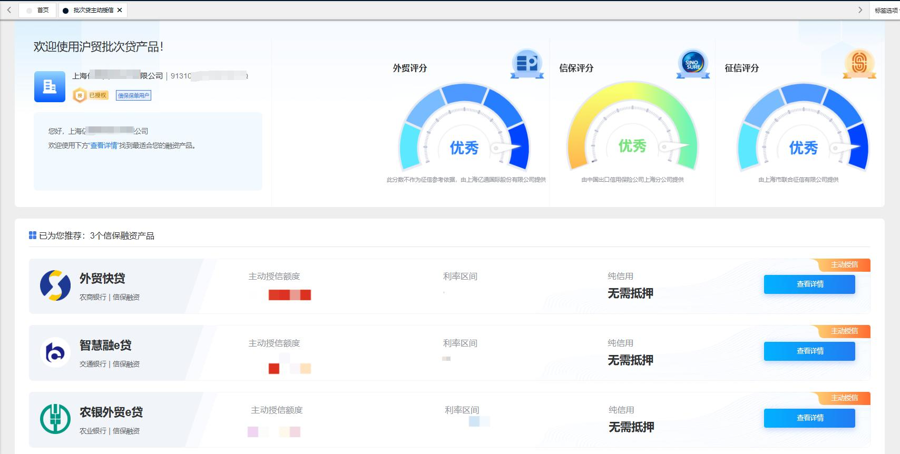This screenshot has width=900, height=454.
Task: Click the 信保评分 gauge dial
Action: pyautogui.click(x=632, y=127)
